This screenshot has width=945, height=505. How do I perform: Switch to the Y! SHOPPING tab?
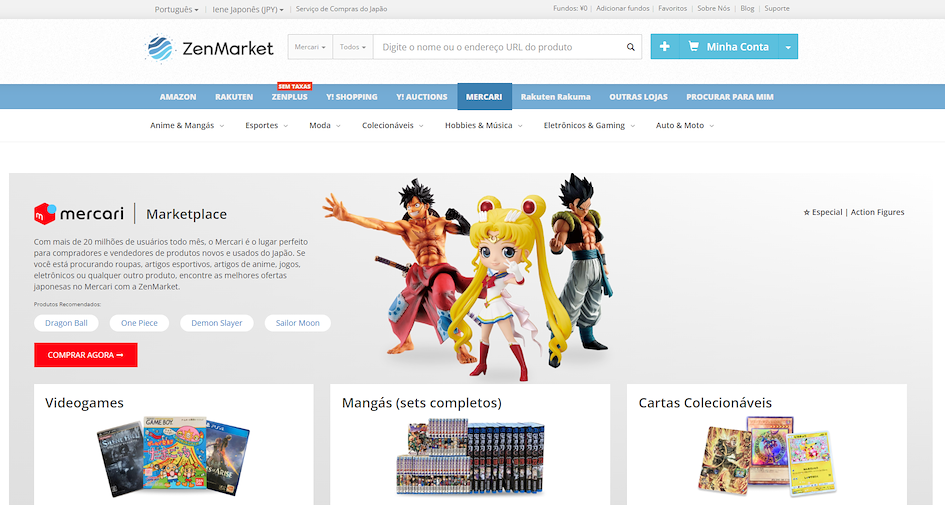tap(352, 96)
